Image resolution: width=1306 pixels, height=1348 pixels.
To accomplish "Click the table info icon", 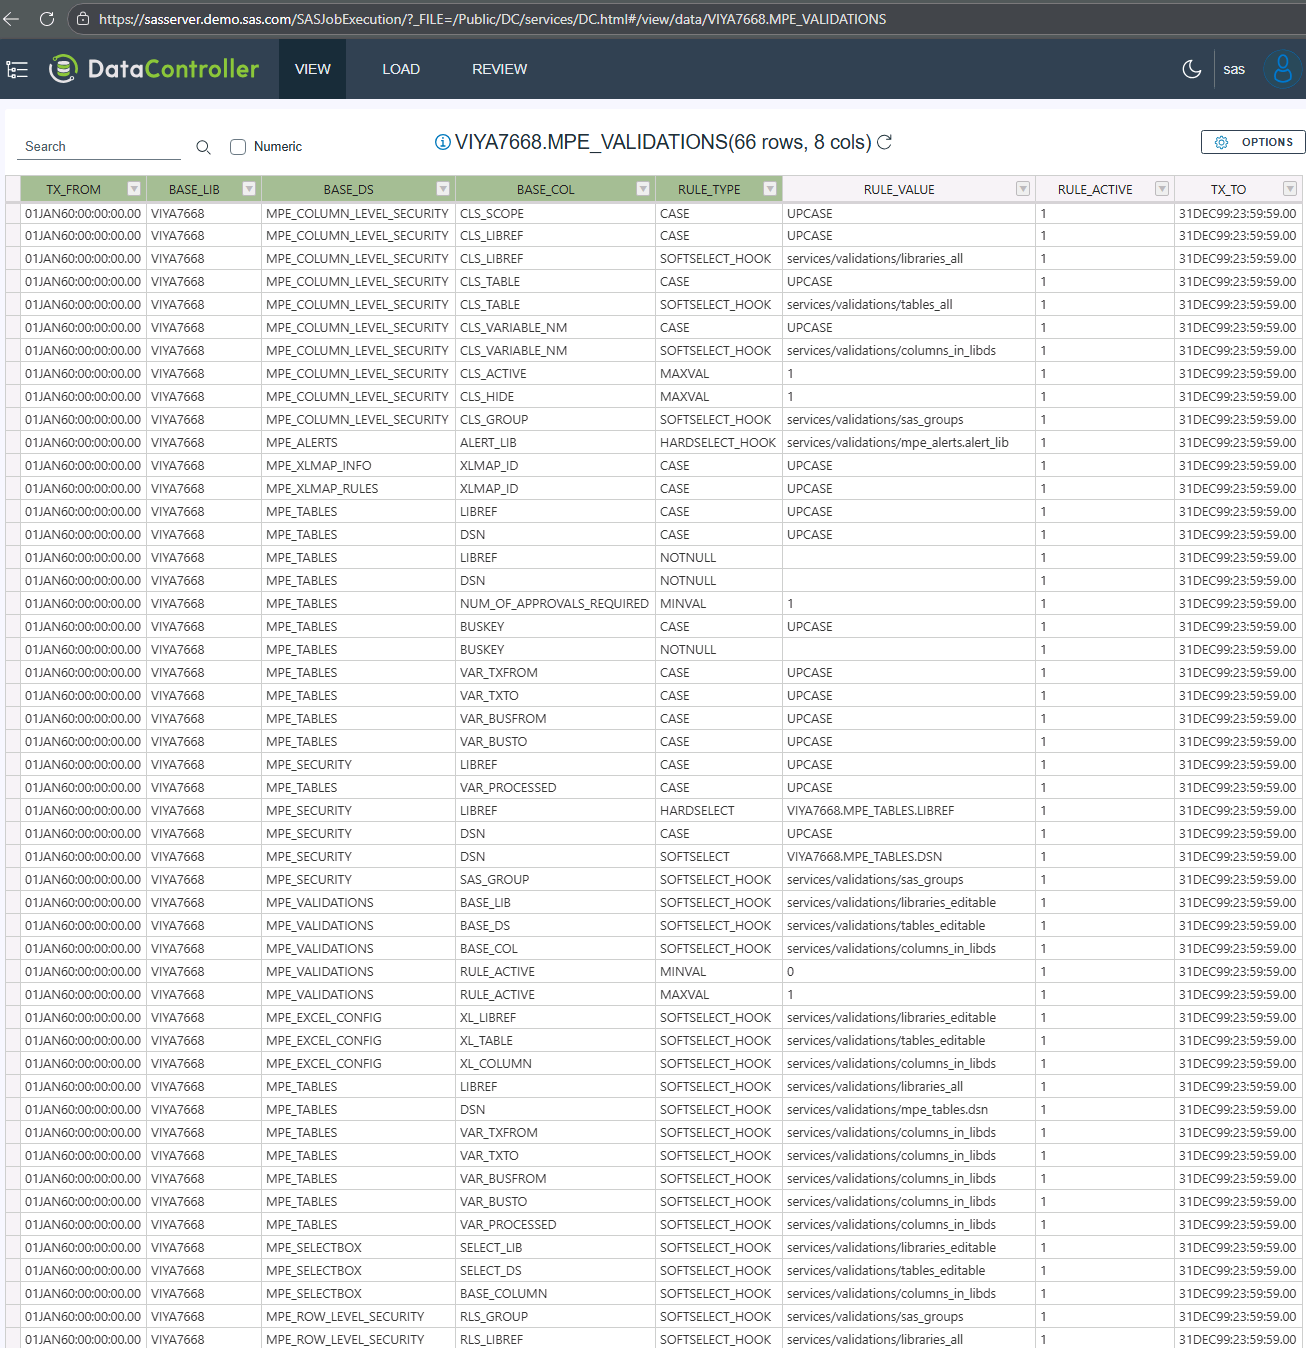I will pos(442,142).
